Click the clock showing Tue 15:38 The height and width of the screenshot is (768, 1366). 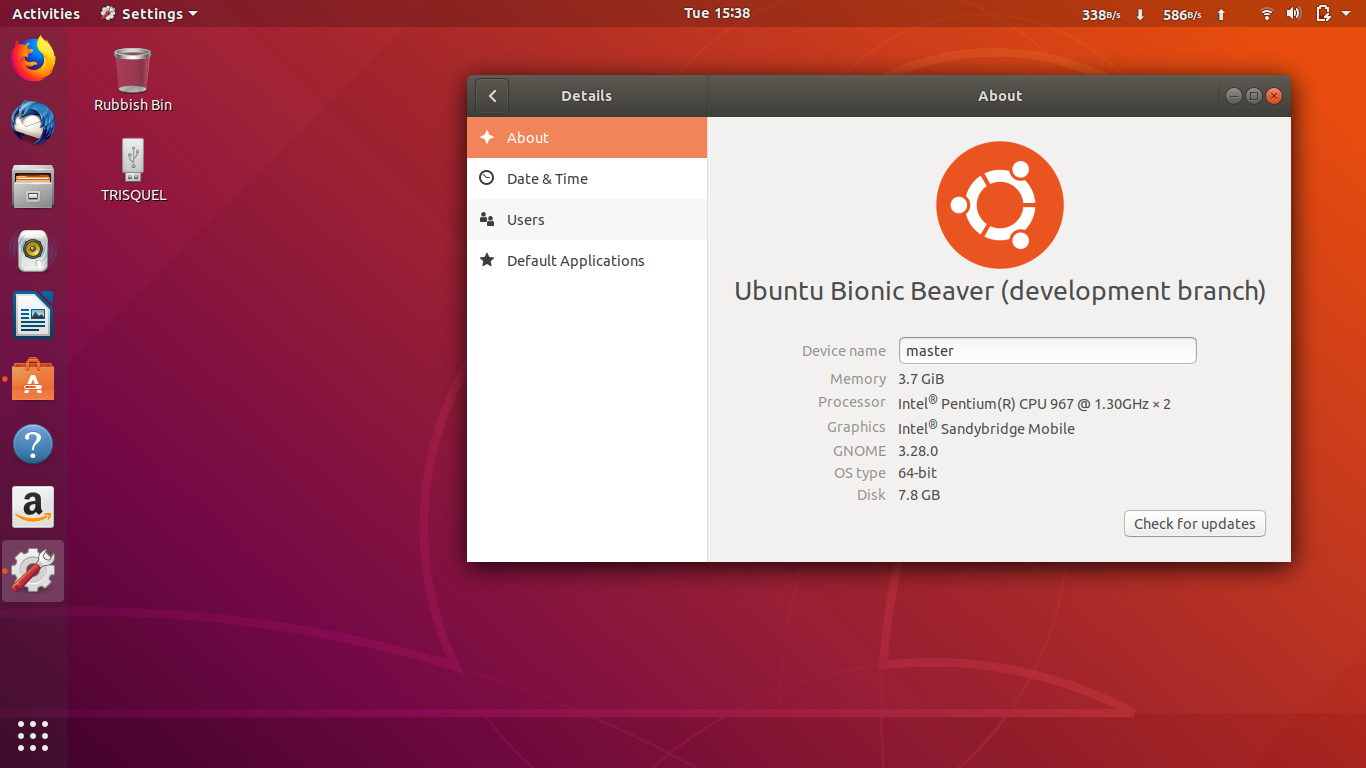[716, 13]
